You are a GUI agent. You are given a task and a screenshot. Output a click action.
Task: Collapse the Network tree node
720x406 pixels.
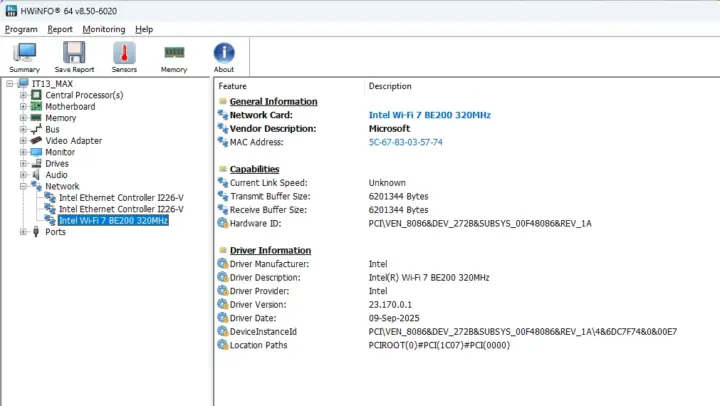(x=23, y=186)
